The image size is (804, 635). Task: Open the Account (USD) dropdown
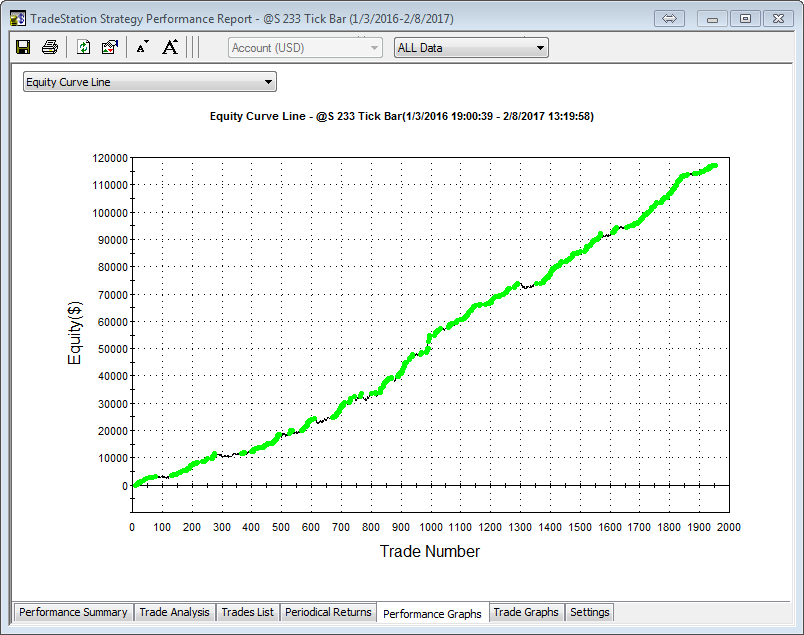[x=306, y=48]
